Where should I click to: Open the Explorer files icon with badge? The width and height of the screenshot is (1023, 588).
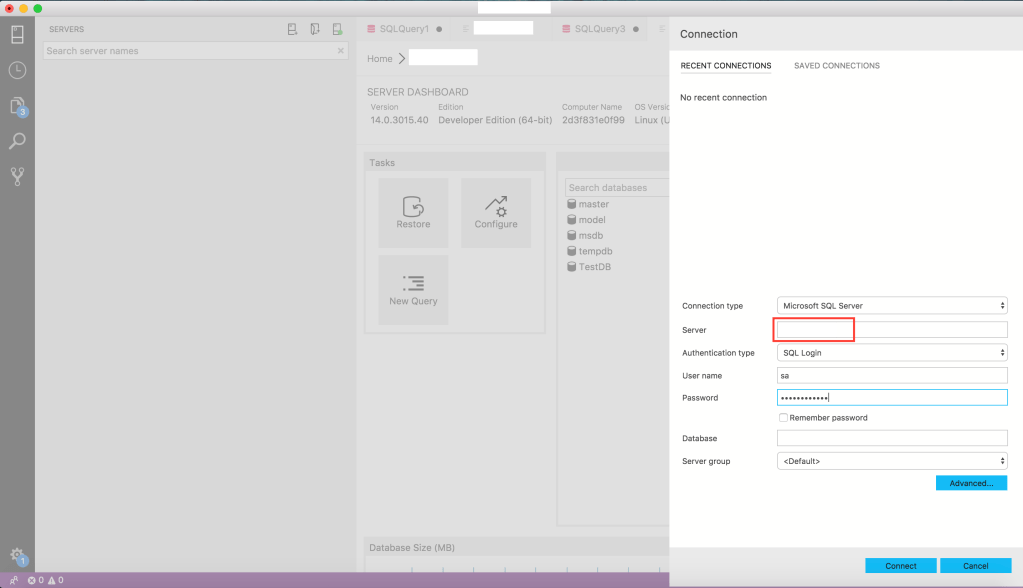click(17, 106)
